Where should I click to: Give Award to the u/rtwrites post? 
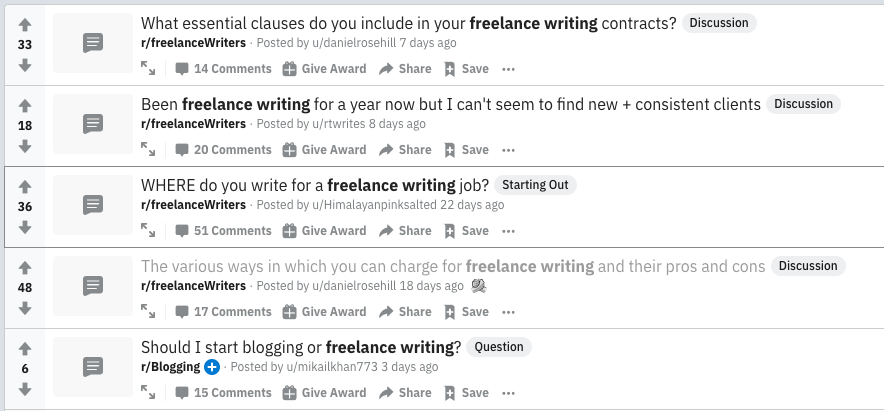pos(324,150)
